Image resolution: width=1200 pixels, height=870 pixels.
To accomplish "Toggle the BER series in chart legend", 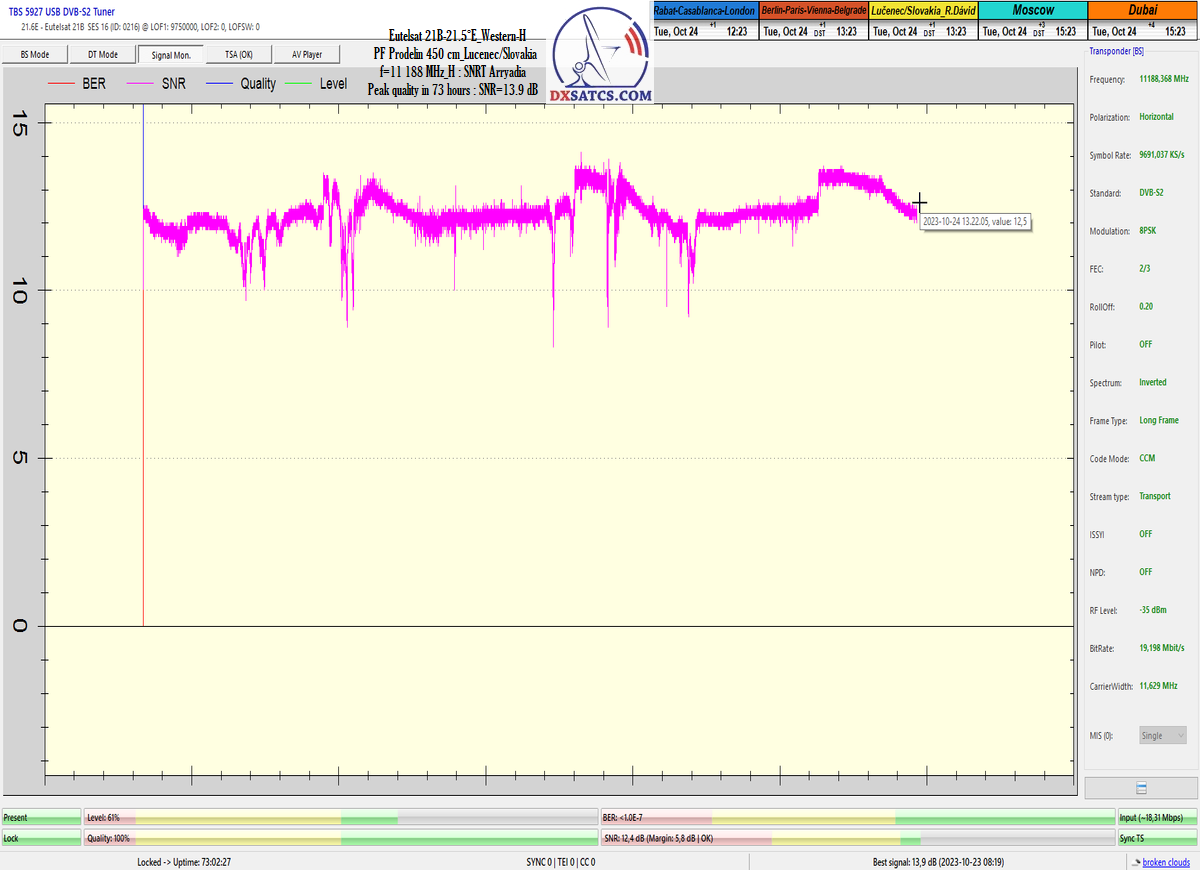I will pyautogui.click(x=93, y=84).
